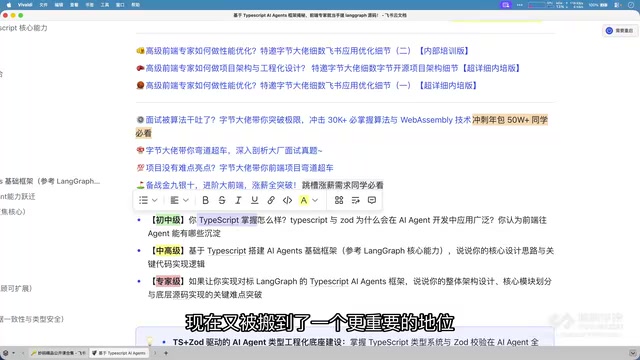This screenshot has width=640, height=360.
Task: Open the Vivaldi application menu
Action: coord(25,5)
